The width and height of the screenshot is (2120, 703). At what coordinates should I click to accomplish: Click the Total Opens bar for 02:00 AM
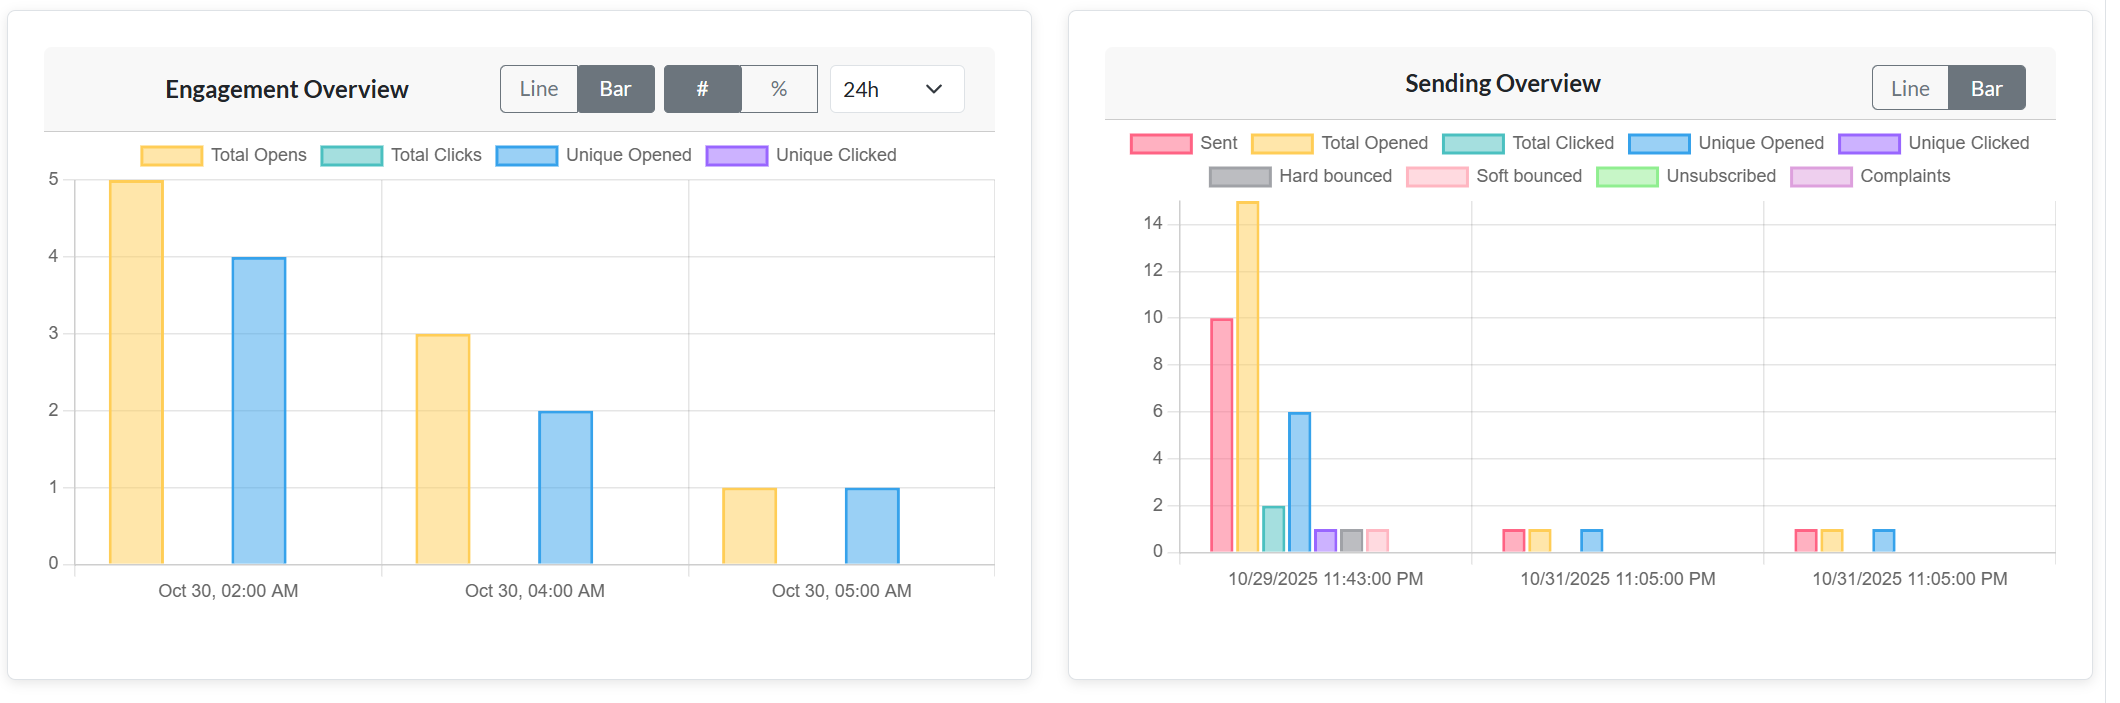coord(136,372)
